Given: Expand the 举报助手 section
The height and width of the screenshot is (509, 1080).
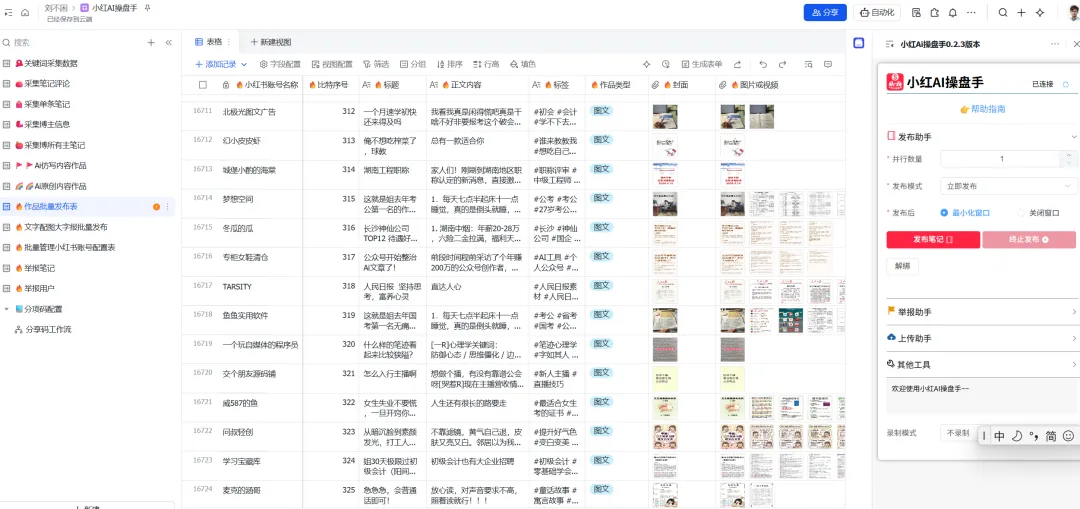Looking at the screenshot, I should pyautogui.click(x=982, y=312).
